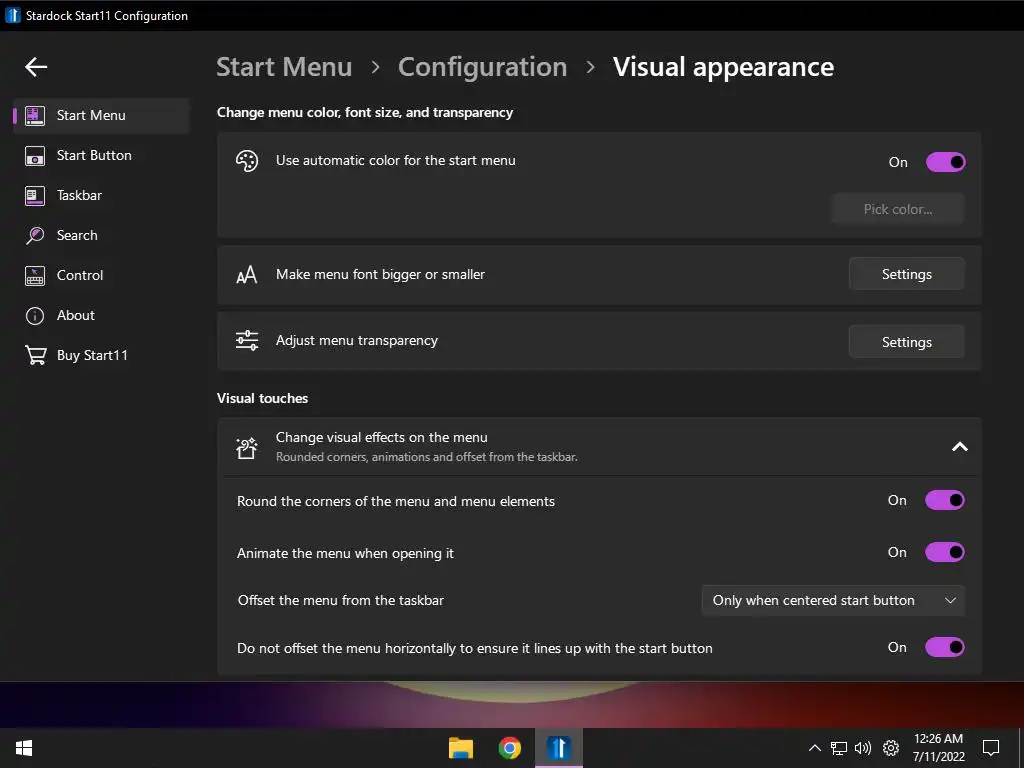
Task: Open the offset menu from taskbar dropdown
Action: [833, 600]
